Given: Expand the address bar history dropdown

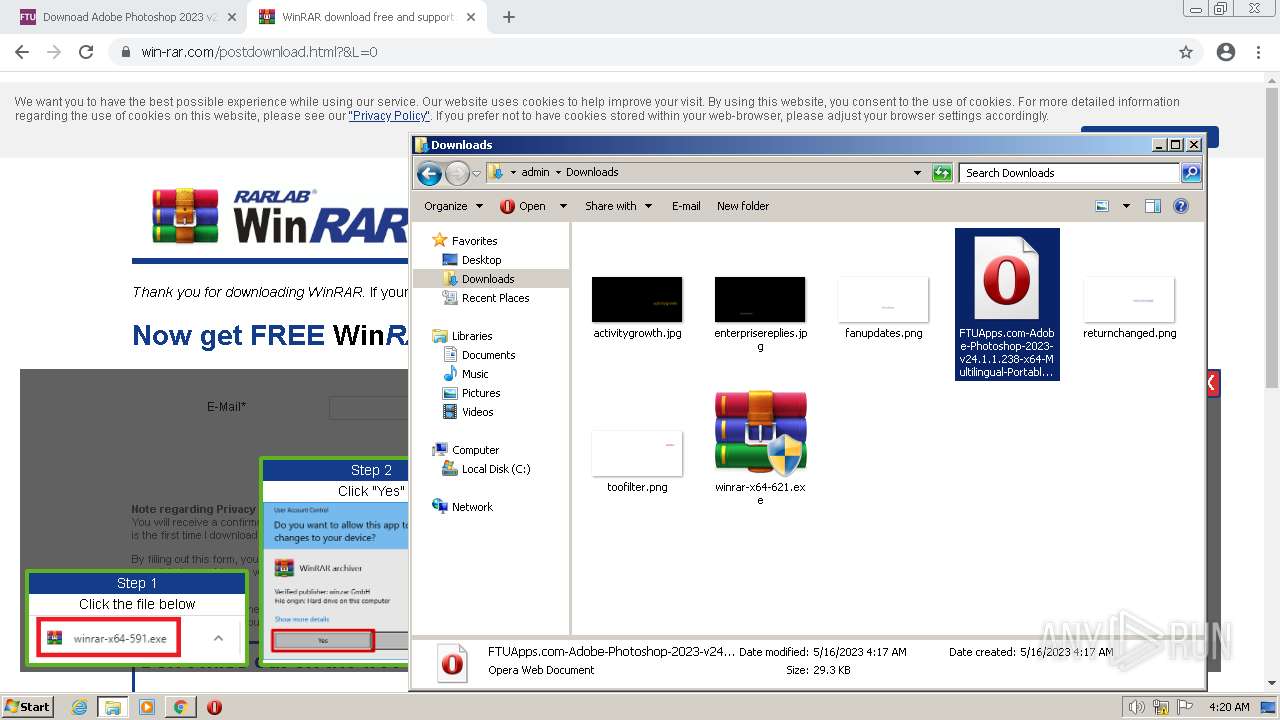Looking at the screenshot, I should click(x=917, y=173).
